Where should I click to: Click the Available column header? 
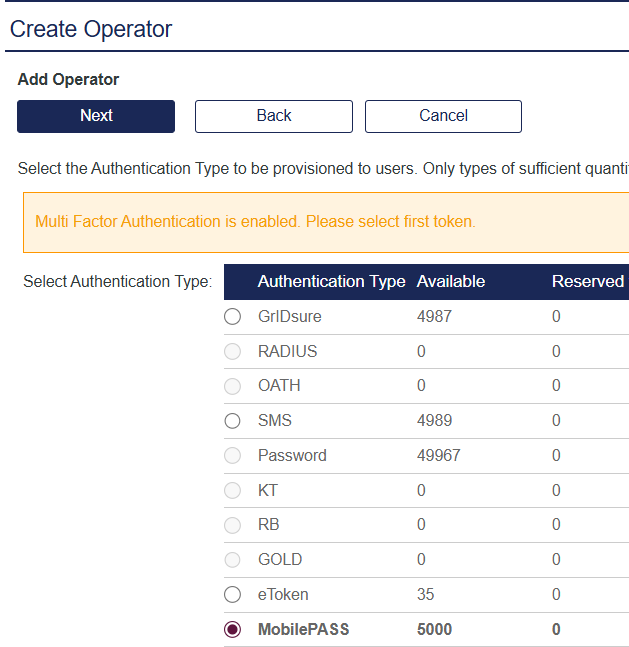[x=450, y=282]
